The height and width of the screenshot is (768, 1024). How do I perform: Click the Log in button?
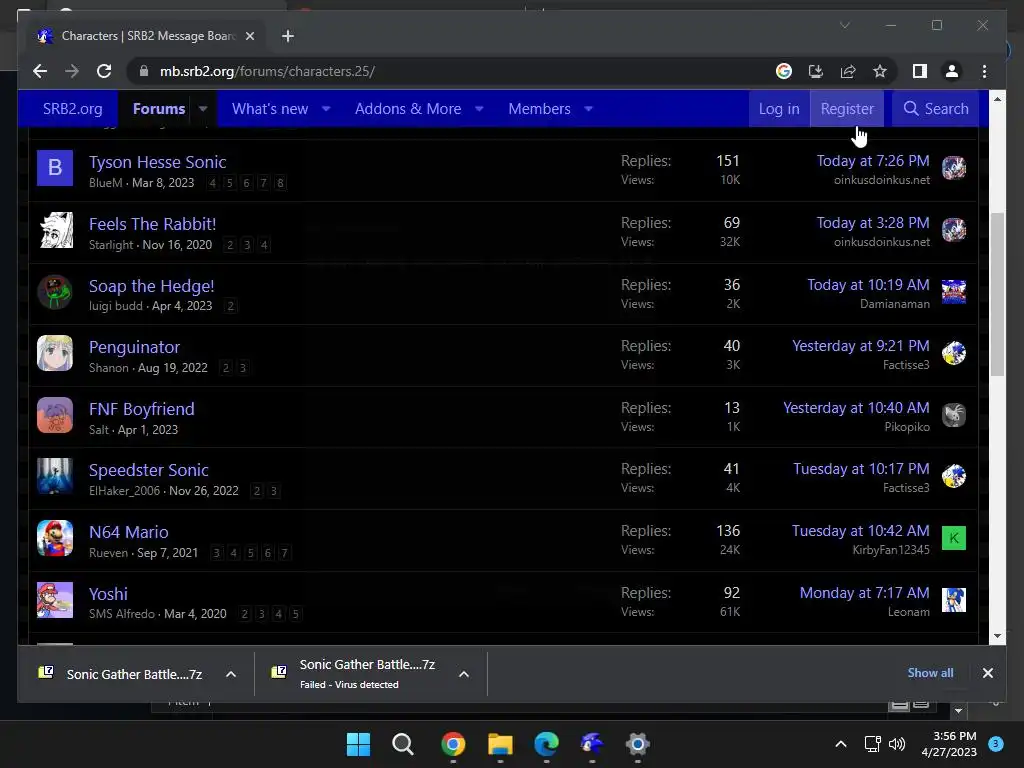pyautogui.click(x=779, y=108)
